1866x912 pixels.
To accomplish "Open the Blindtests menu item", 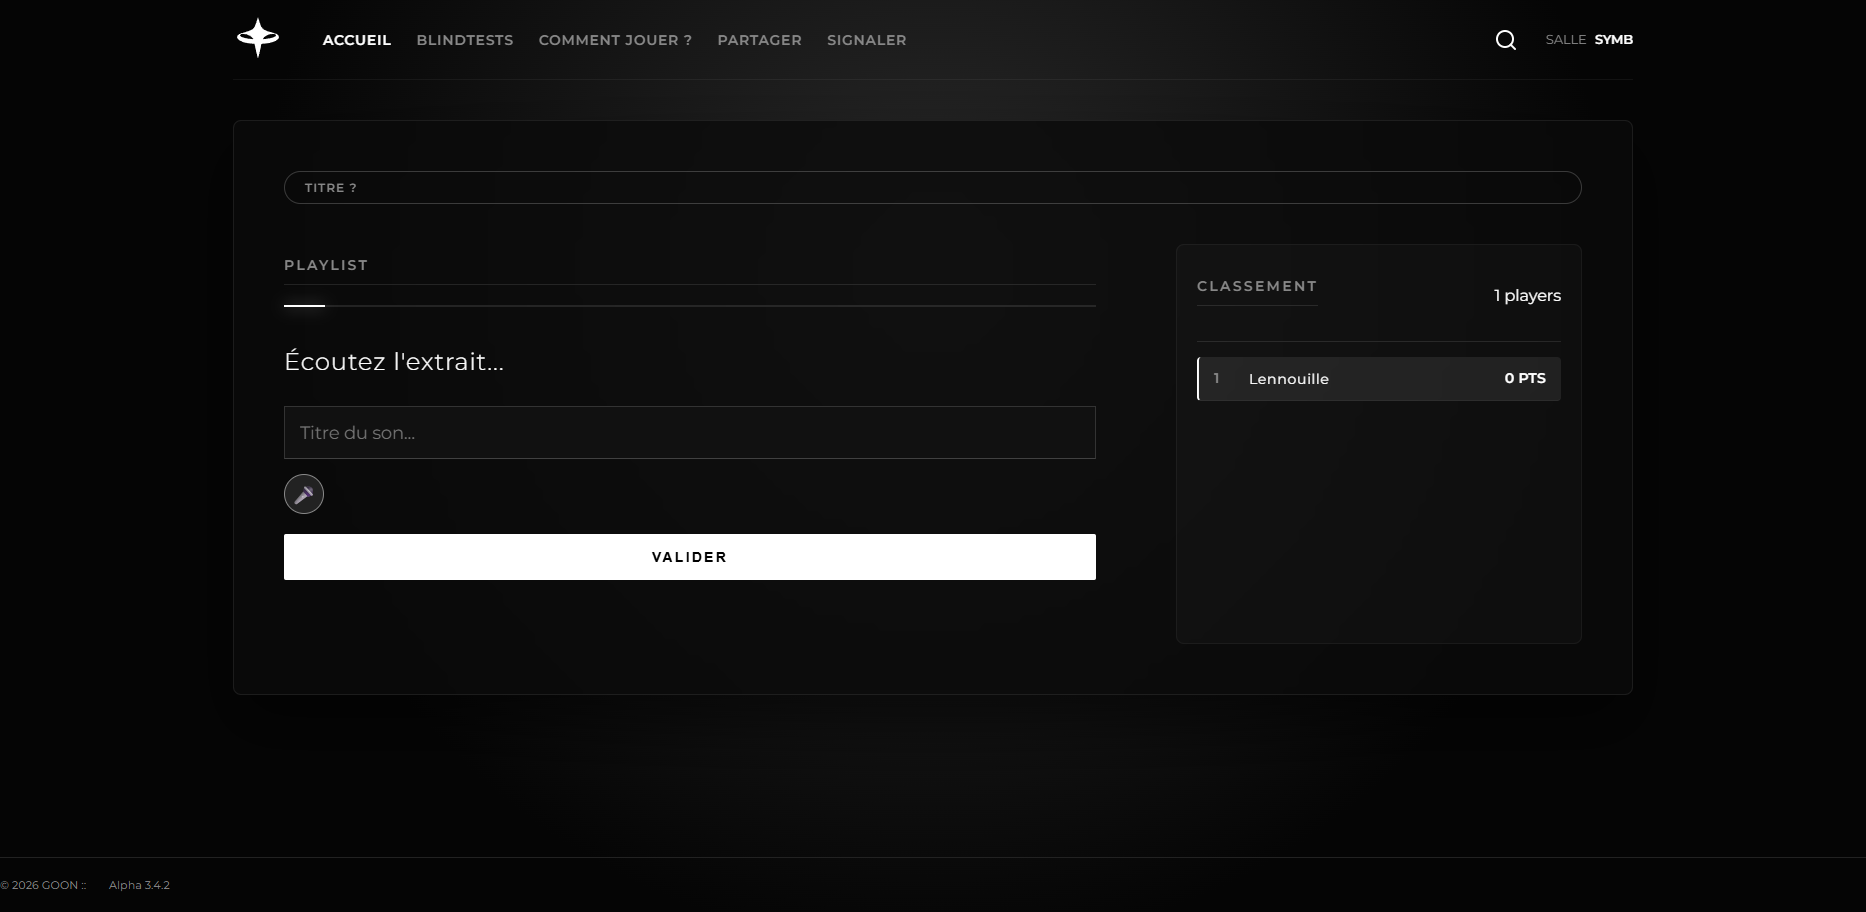I will coord(465,40).
